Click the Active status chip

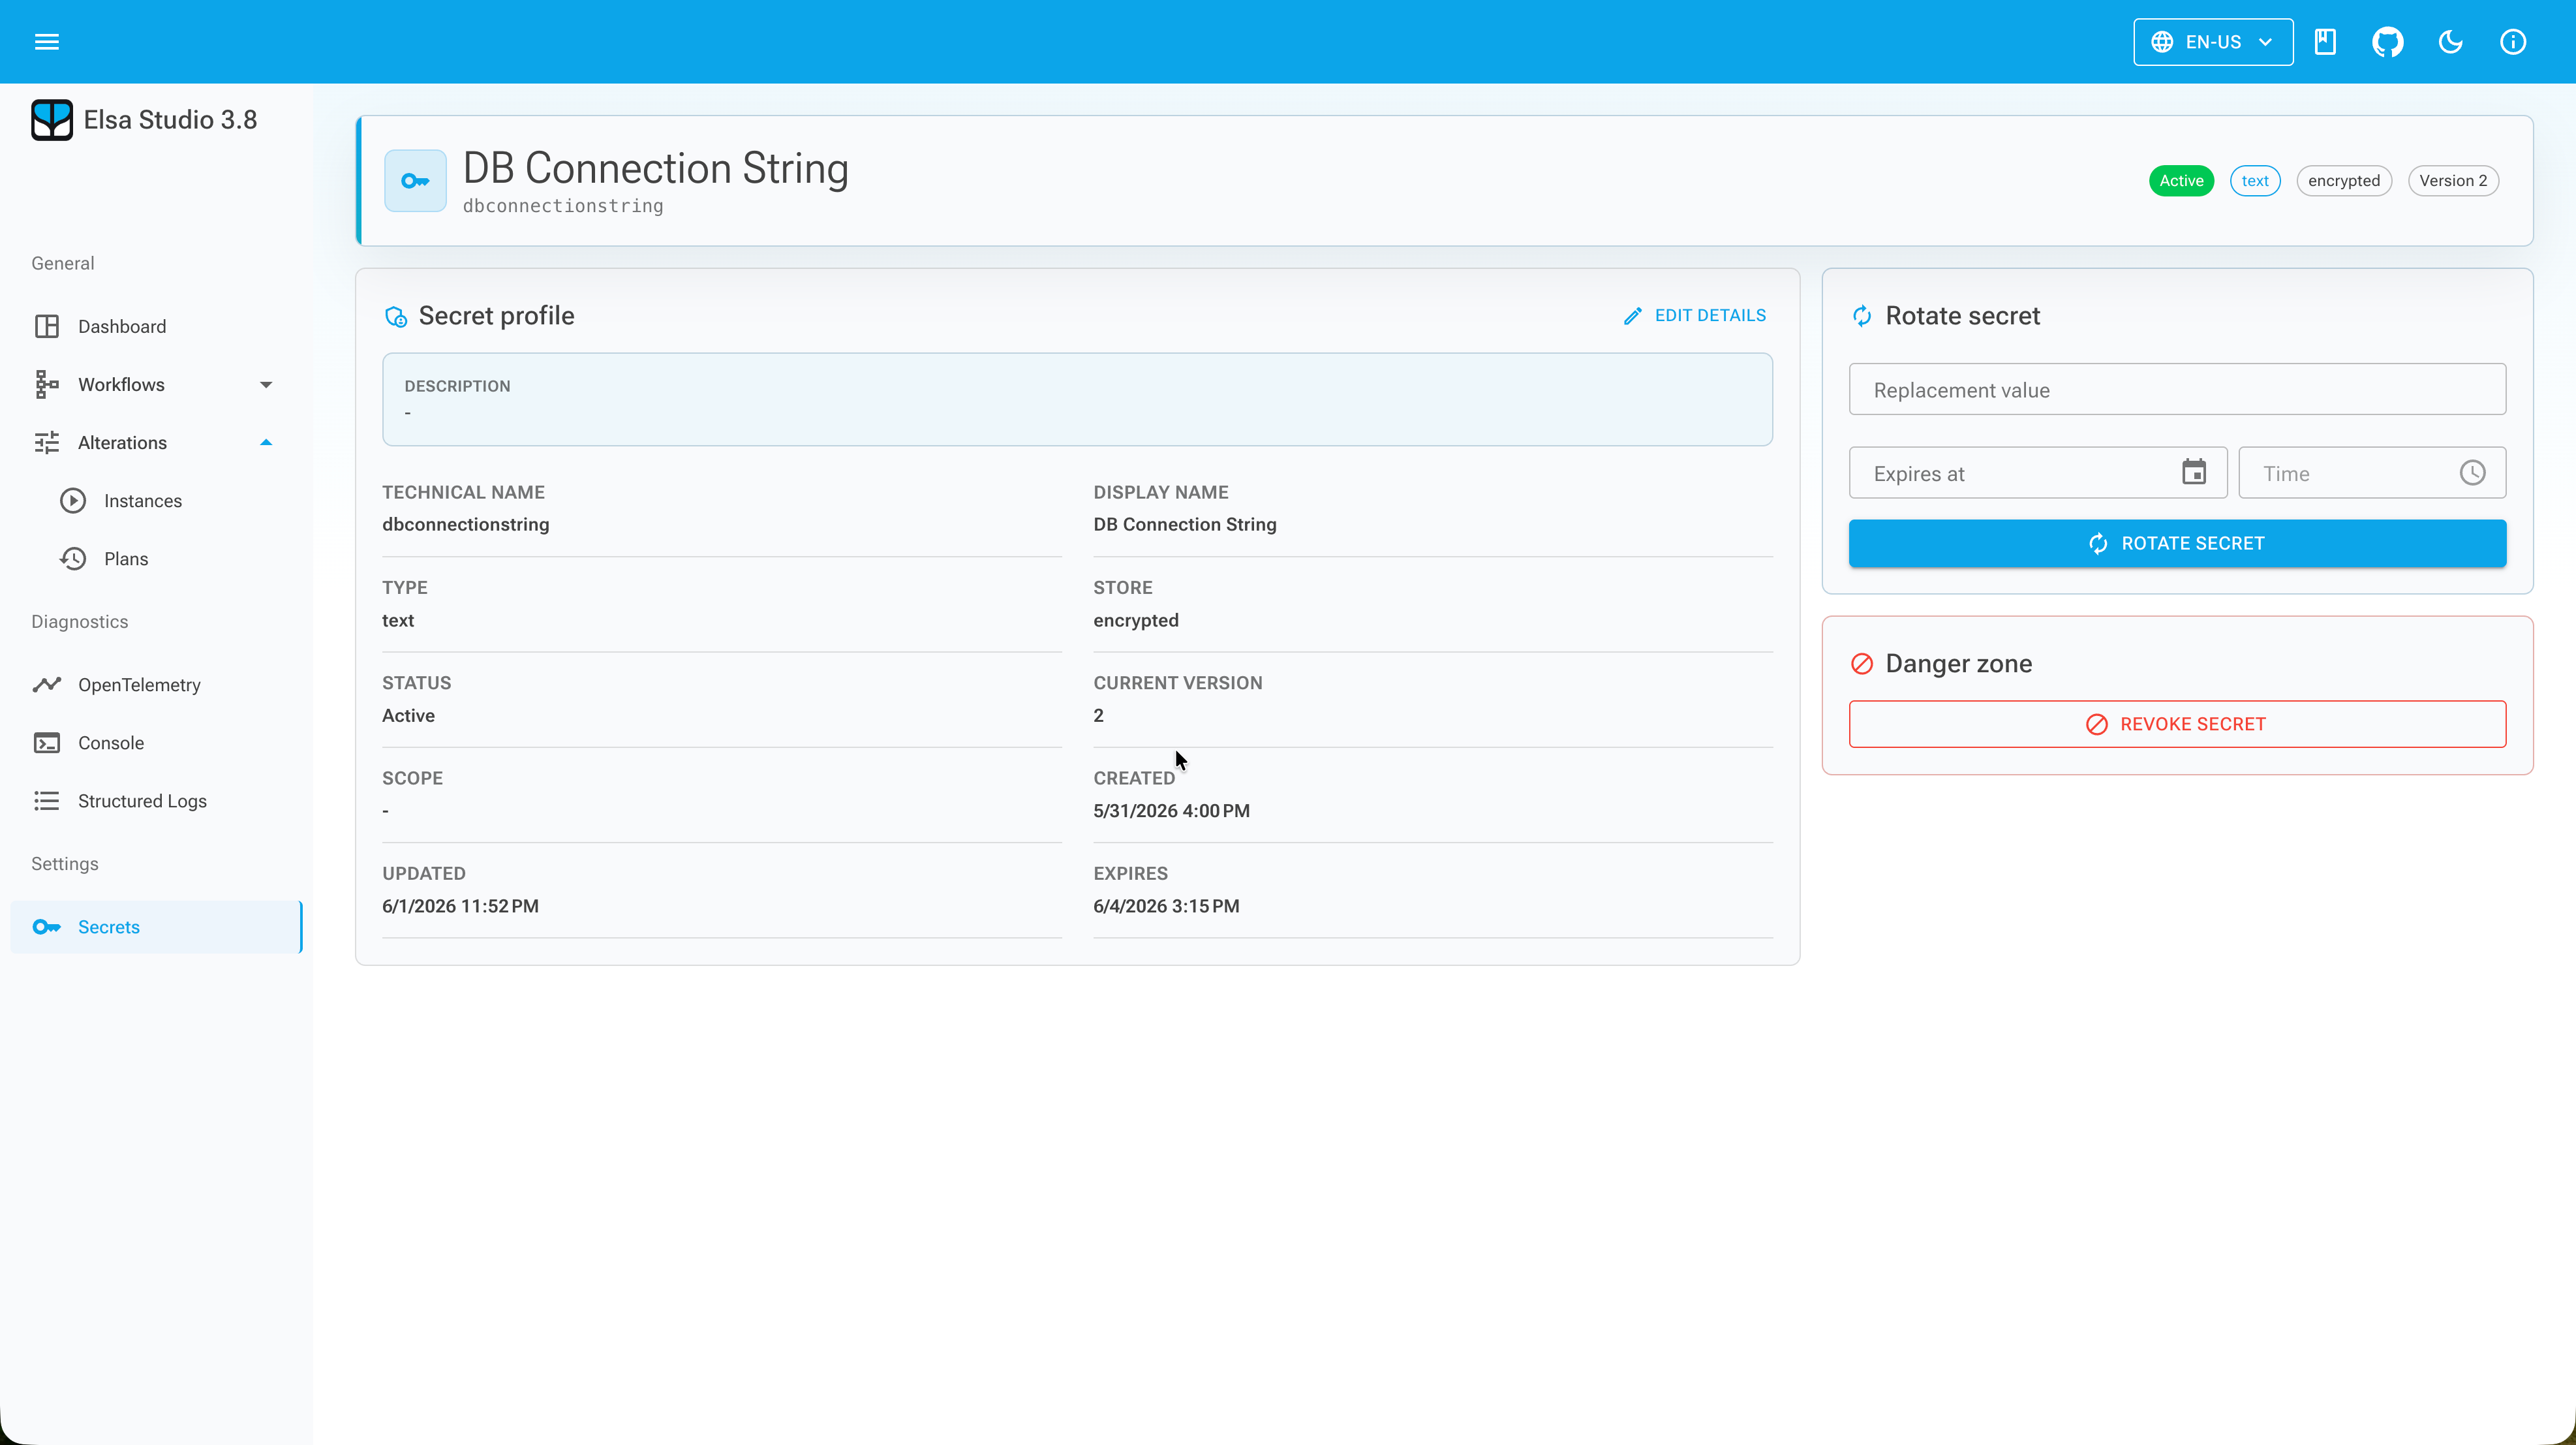pyautogui.click(x=2181, y=181)
